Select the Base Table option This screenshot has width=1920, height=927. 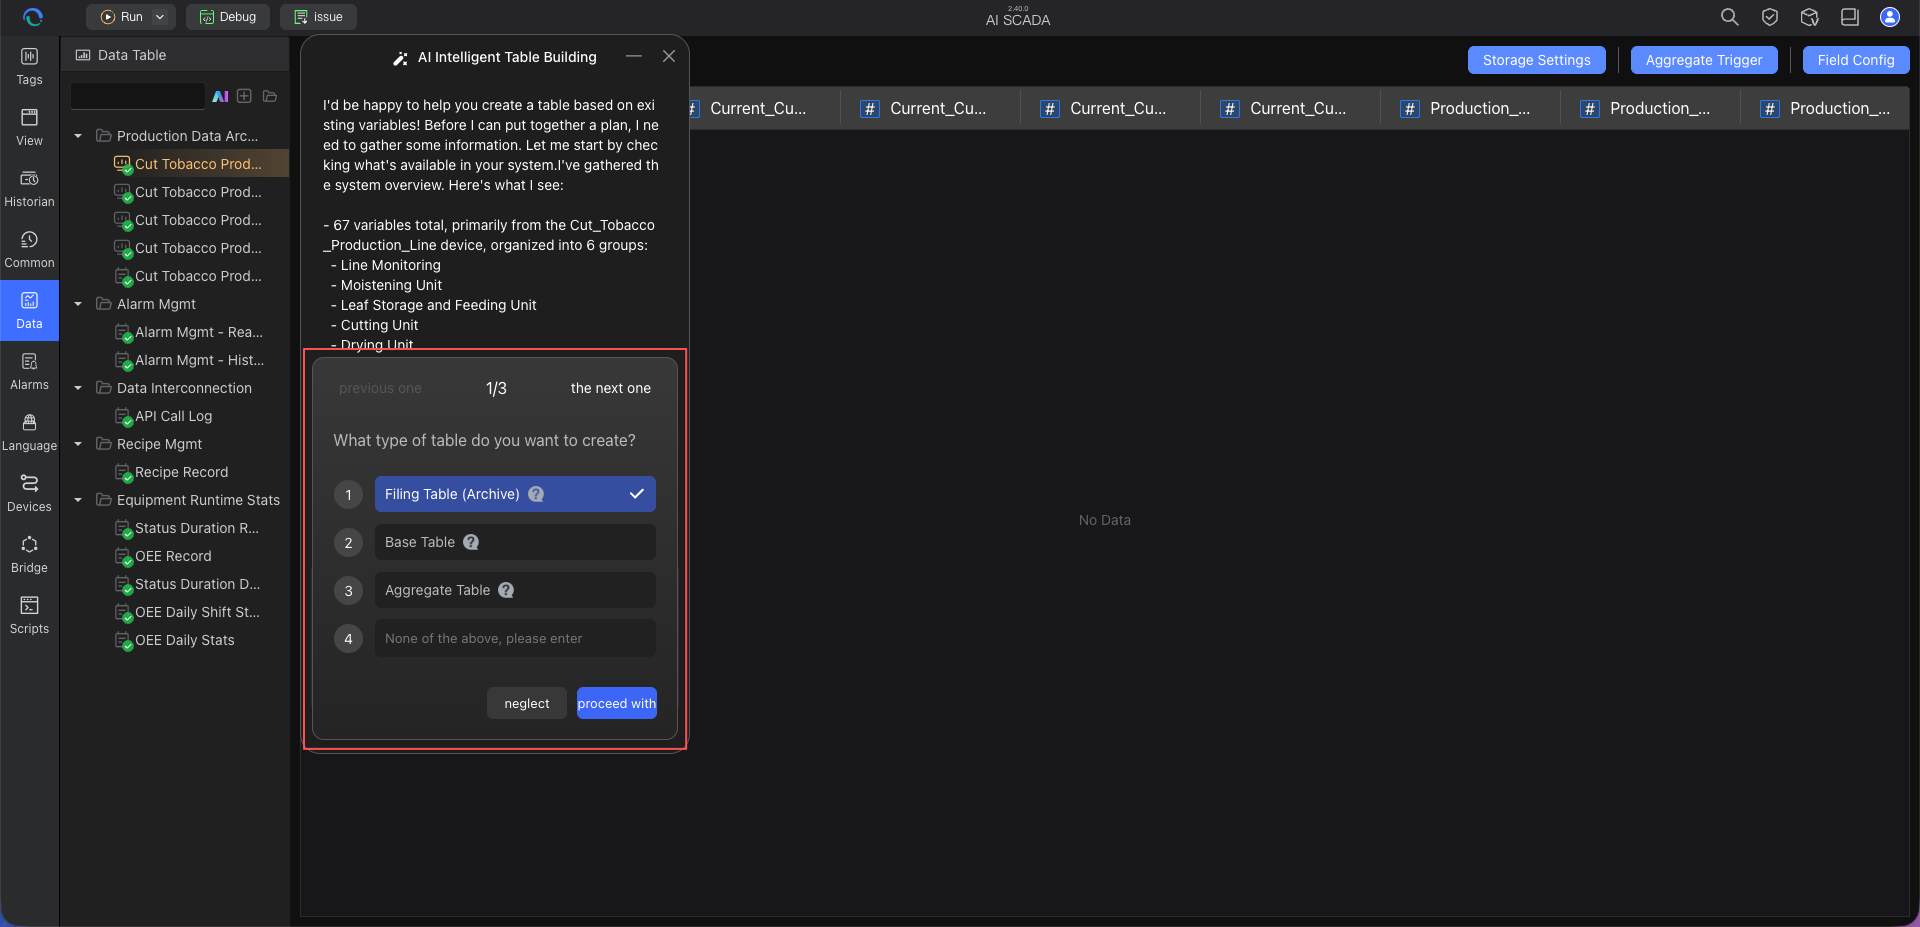tap(515, 542)
